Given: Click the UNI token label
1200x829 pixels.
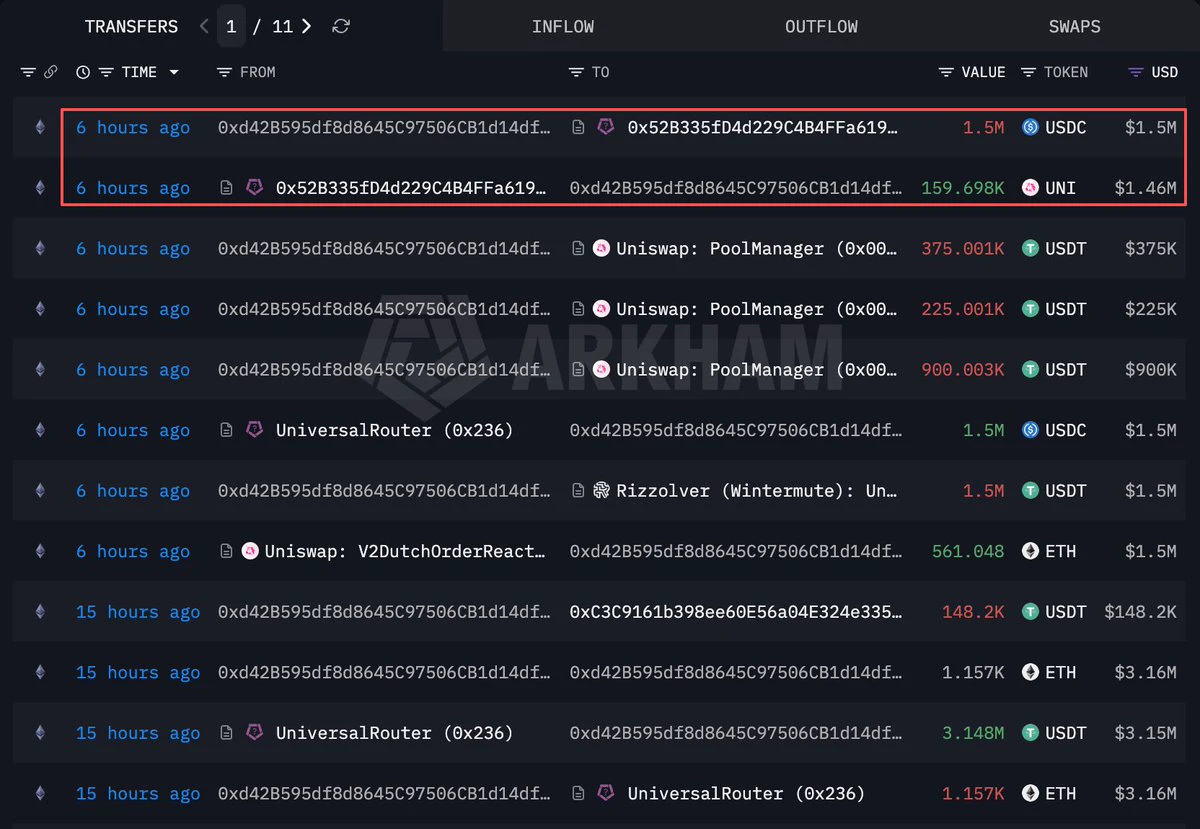Looking at the screenshot, I should pos(1061,188).
